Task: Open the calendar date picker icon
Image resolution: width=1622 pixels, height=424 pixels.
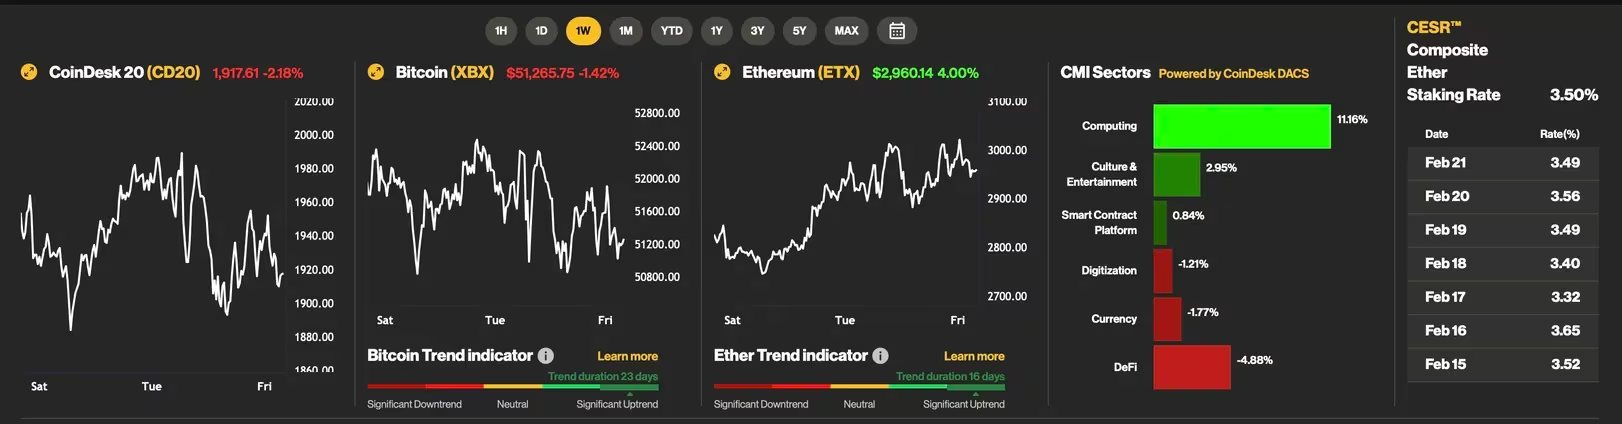Action: (x=897, y=31)
